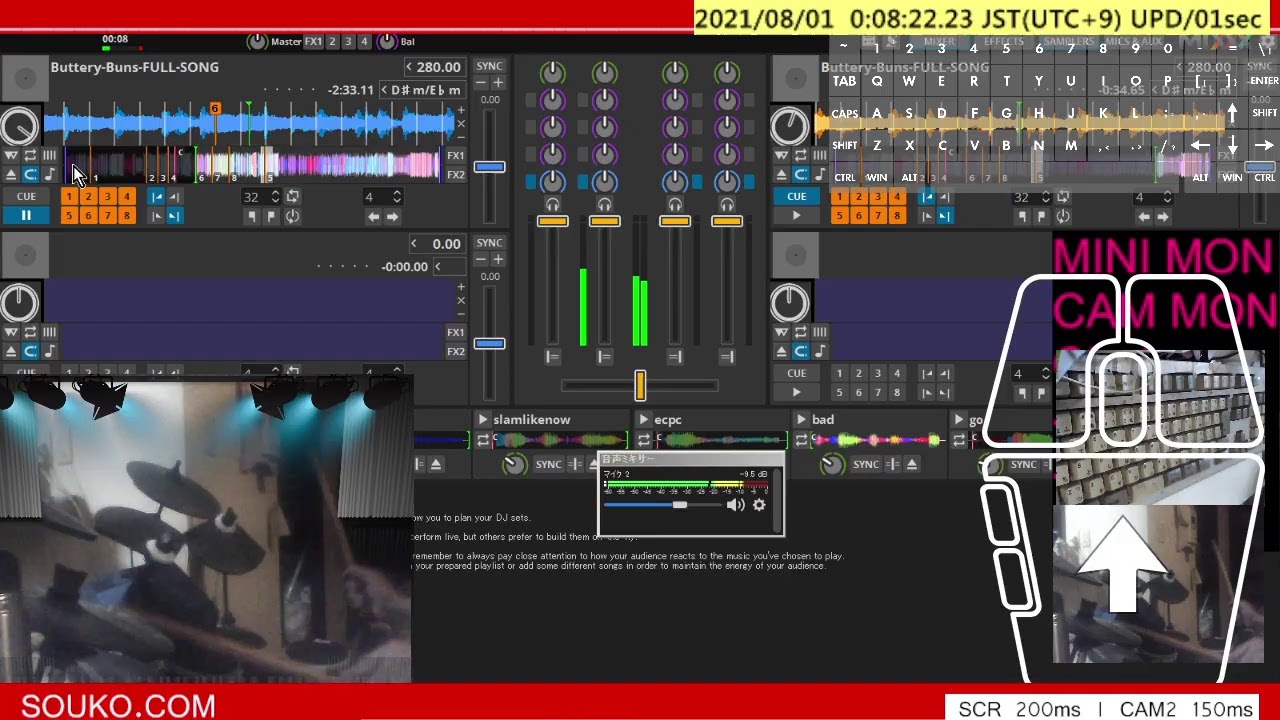Click crossfader orientation icon, first mixer channel
Screen dimensions: 1280x720
552,356
